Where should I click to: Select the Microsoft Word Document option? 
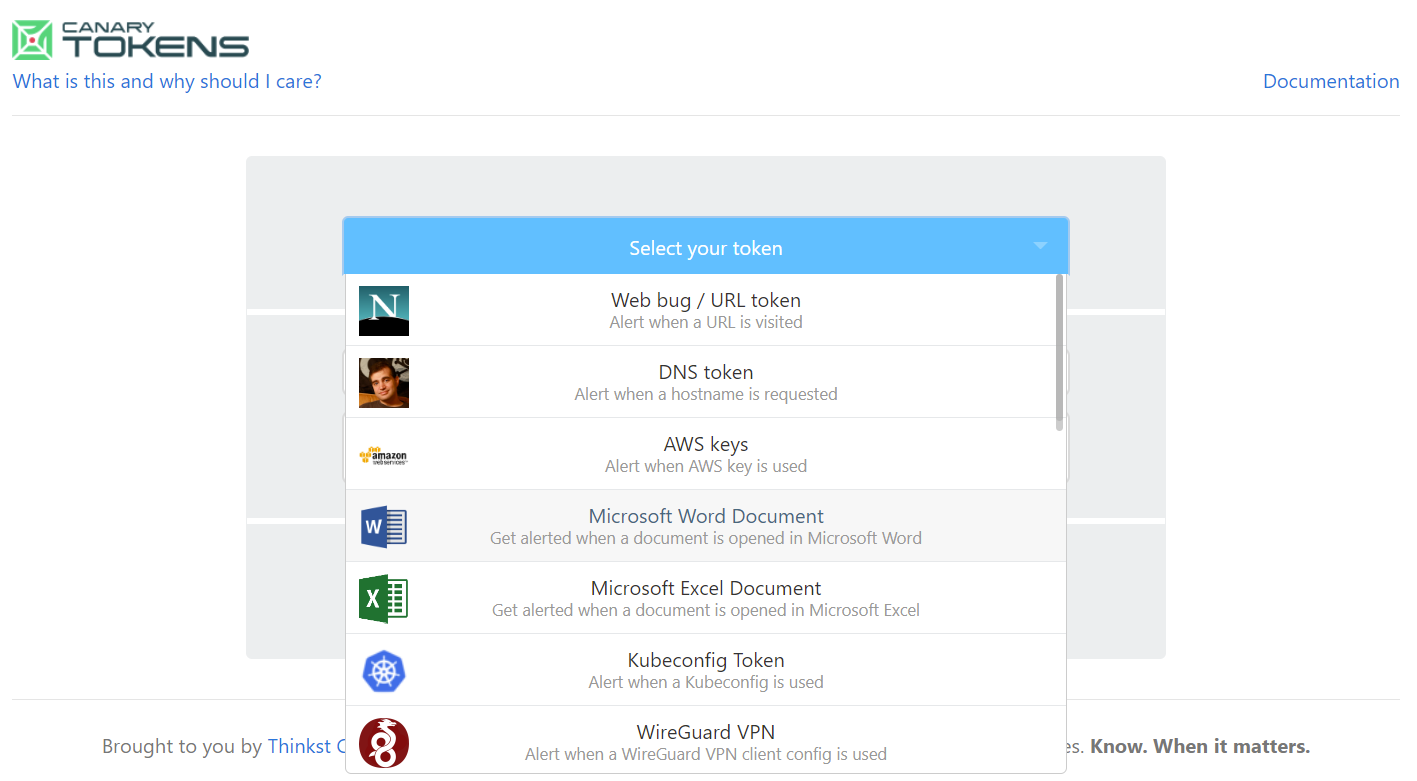click(x=705, y=526)
